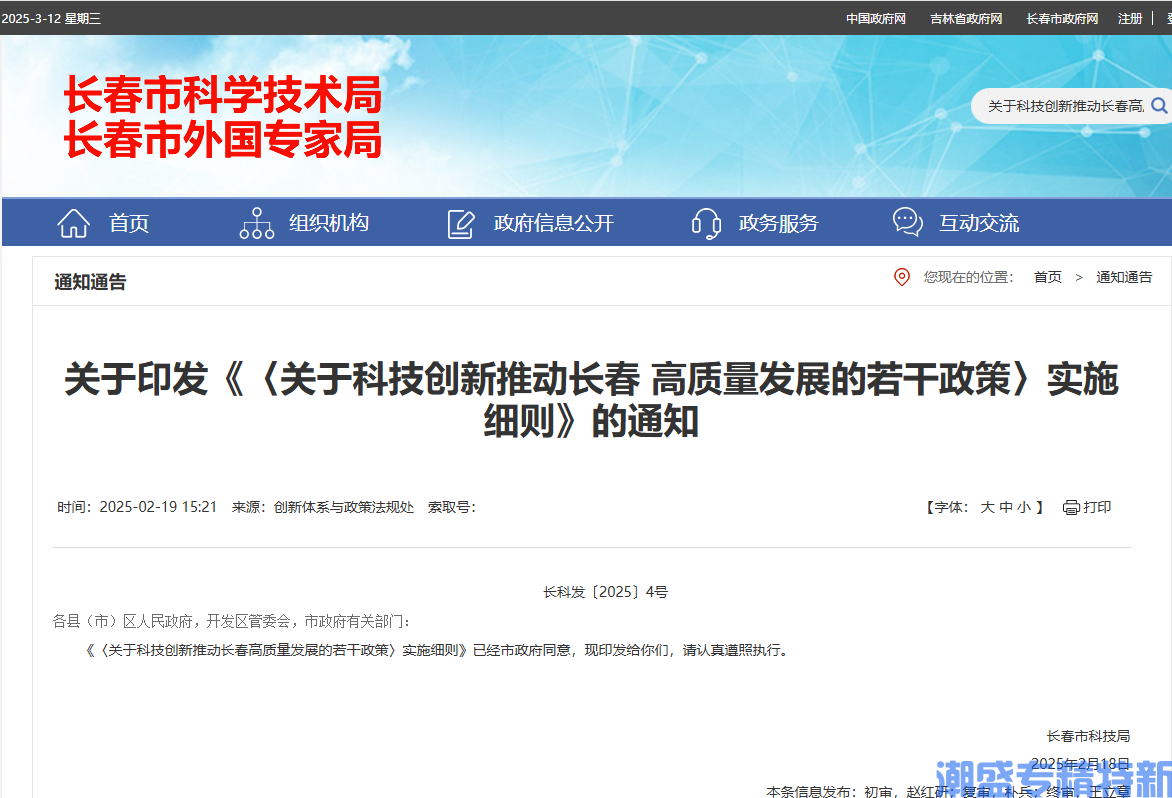Set the font size to 小
1172x798 pixels.
point(1023,507)
